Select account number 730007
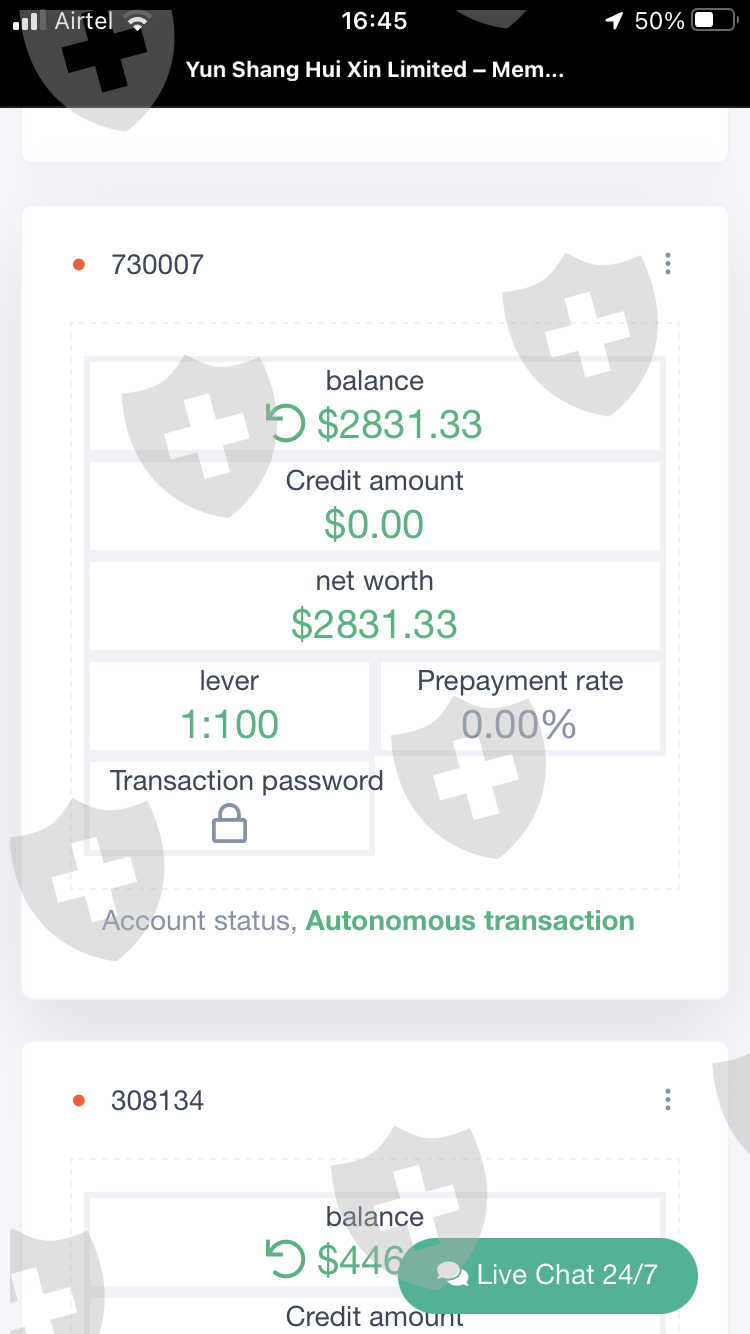Image resolution: width=750 pixels, height=1334 pixels. click(x=157, y=265)
